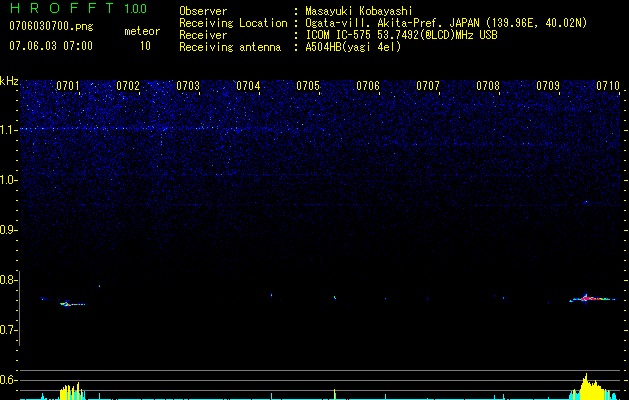Click the 0708 time marker
The height and width of the screenshot is (400, 629).
click(488, 86)
